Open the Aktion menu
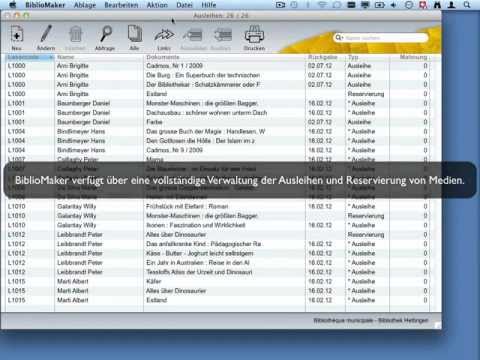The height and width of the screenshot is (360, 480). pos(157,5)
